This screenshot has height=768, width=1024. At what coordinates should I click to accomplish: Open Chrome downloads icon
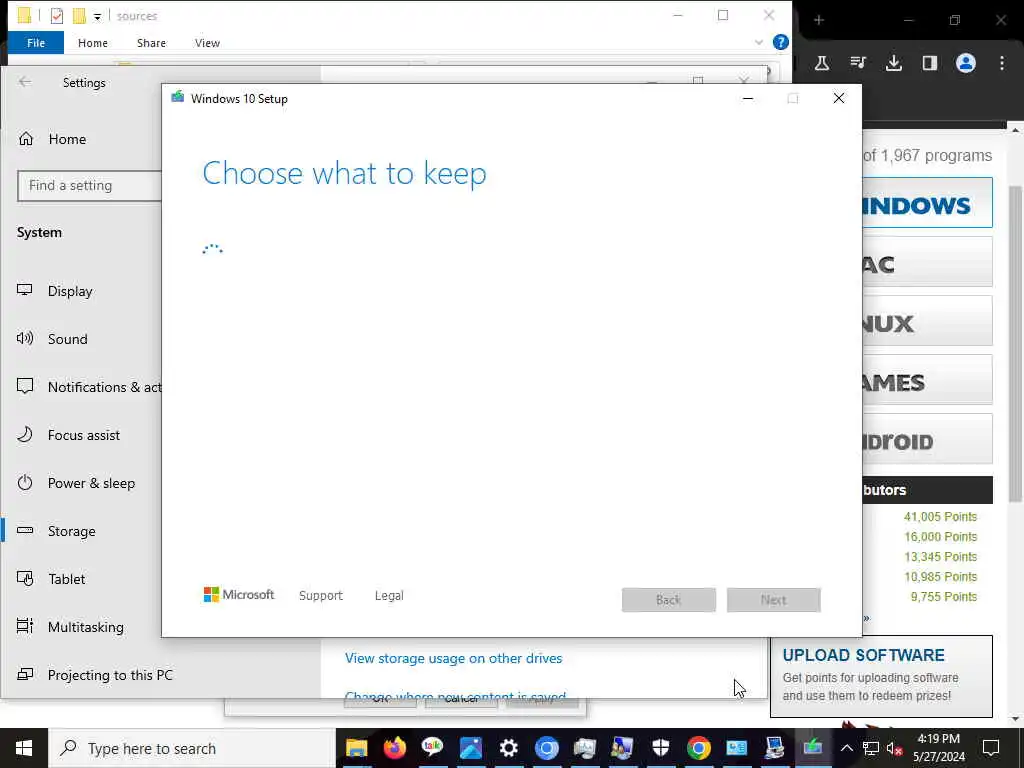point(894,63)
